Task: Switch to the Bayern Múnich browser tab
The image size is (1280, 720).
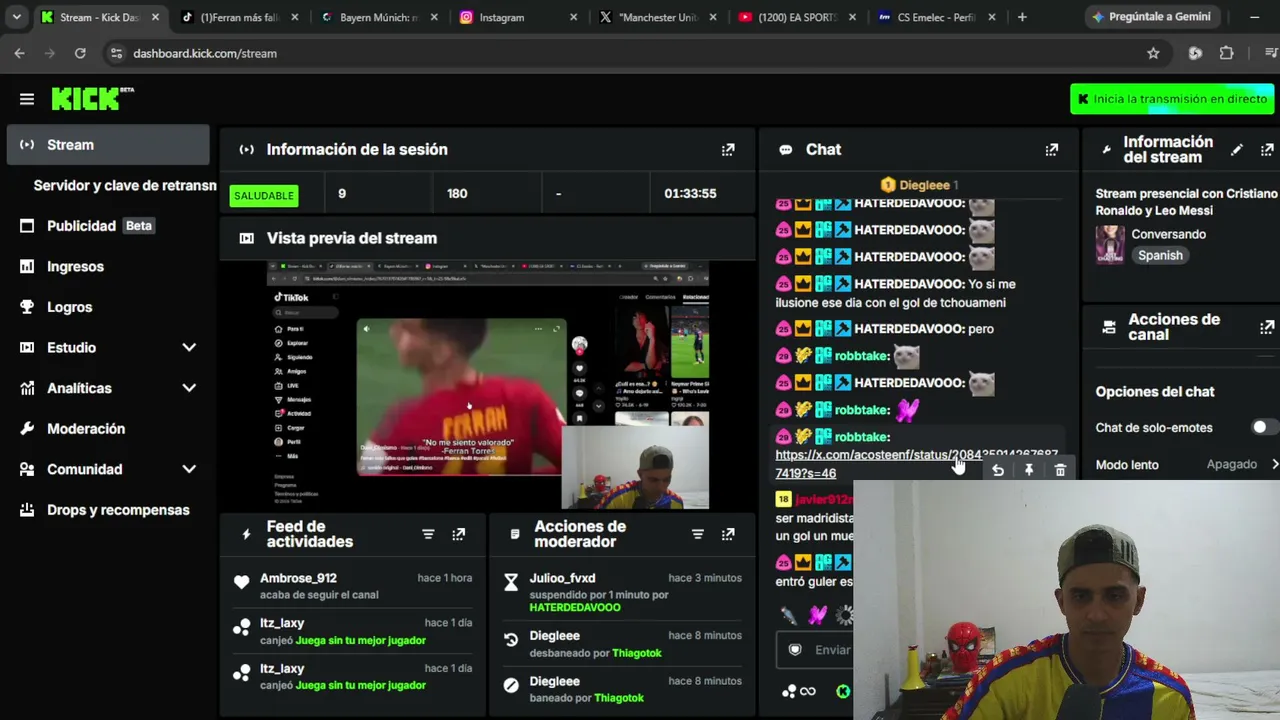Action: click(378, 17)
